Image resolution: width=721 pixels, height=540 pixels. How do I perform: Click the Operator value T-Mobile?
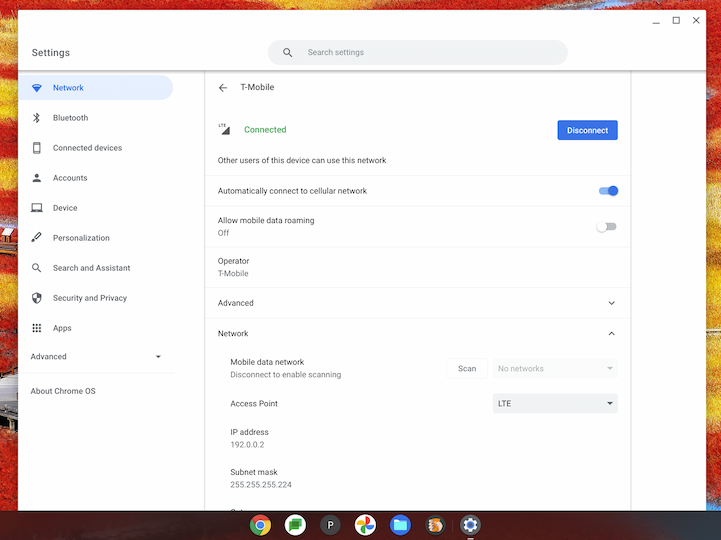[x=233, y=274]
